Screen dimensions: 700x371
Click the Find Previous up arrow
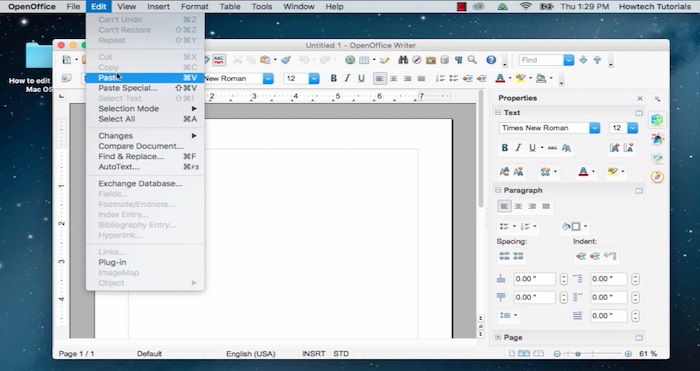click(597, 60)
